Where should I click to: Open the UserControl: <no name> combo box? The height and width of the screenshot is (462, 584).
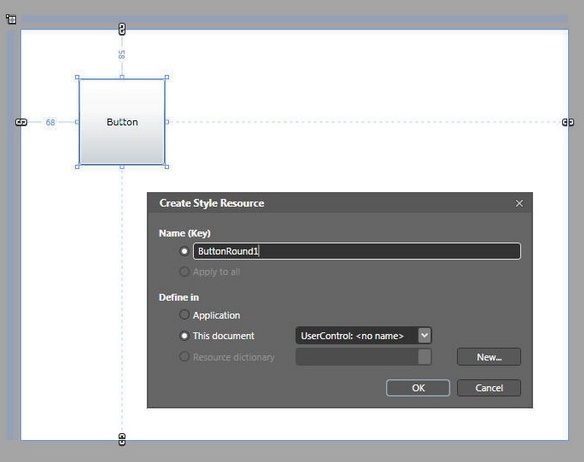point(364,335)
